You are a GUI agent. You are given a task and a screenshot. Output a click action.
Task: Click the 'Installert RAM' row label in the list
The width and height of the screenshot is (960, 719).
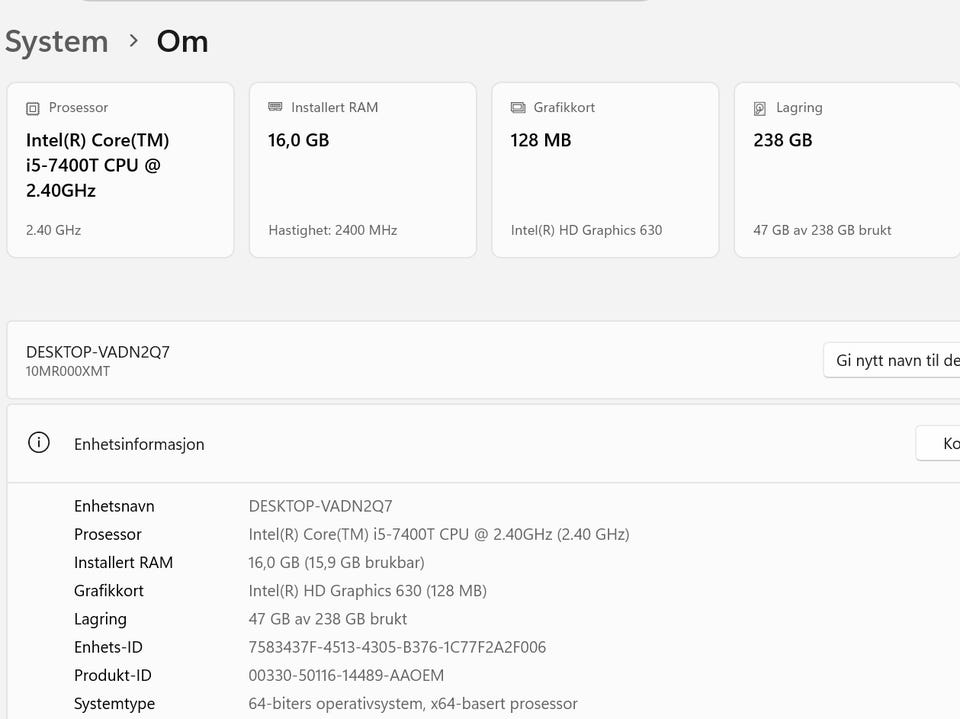124,562
